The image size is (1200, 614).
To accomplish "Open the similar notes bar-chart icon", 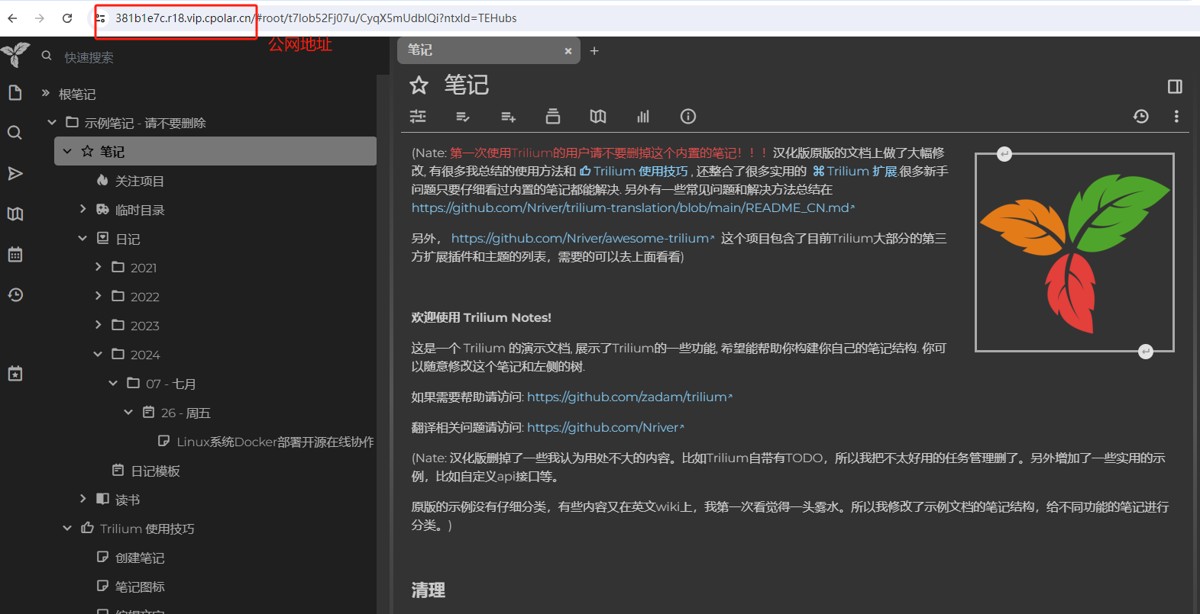I will [x=643, y=117].
